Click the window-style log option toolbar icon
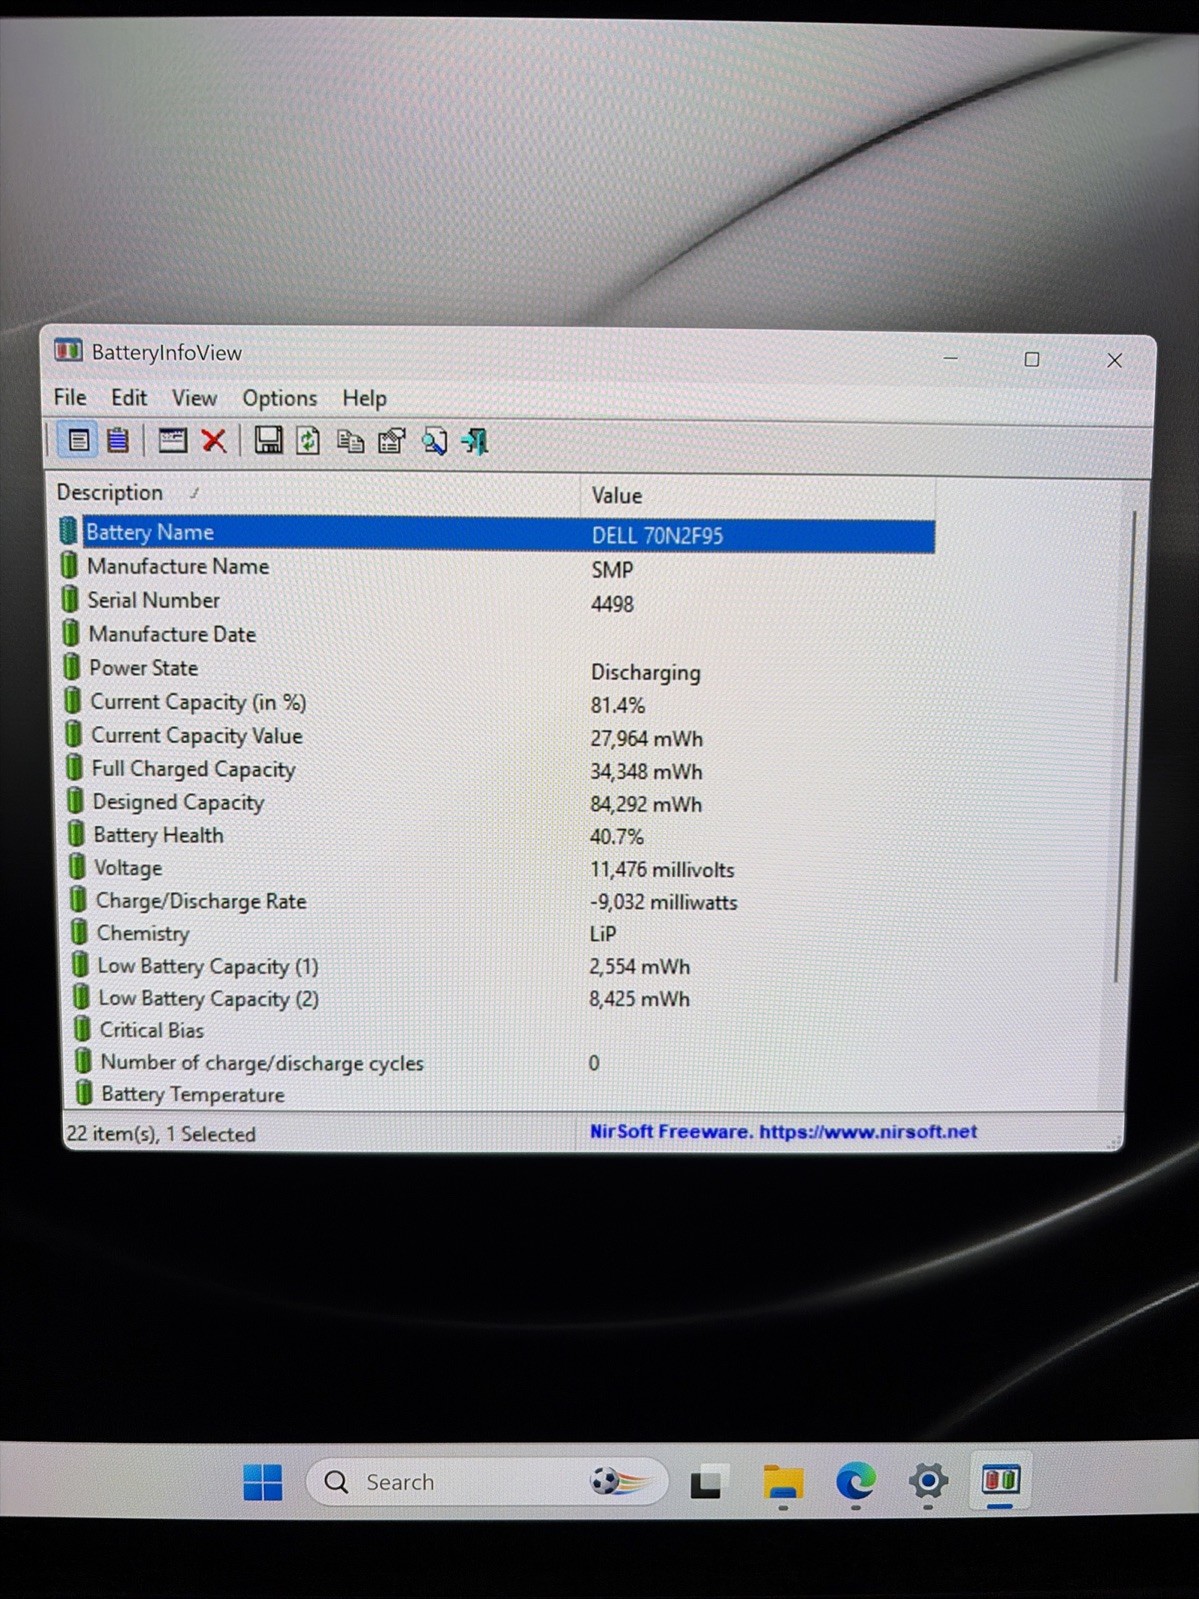Screen dimensions: 1199x1599 pos(172,440)
